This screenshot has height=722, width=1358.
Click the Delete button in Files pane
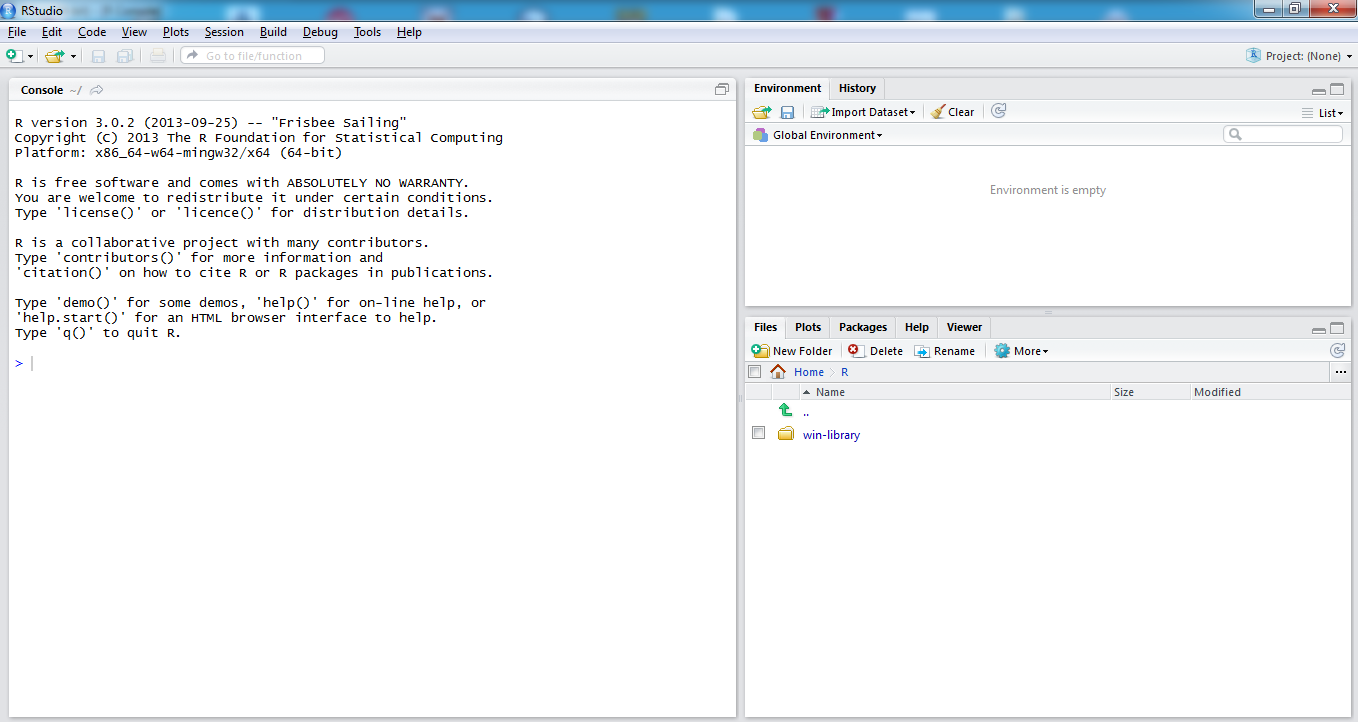(875, 351)
